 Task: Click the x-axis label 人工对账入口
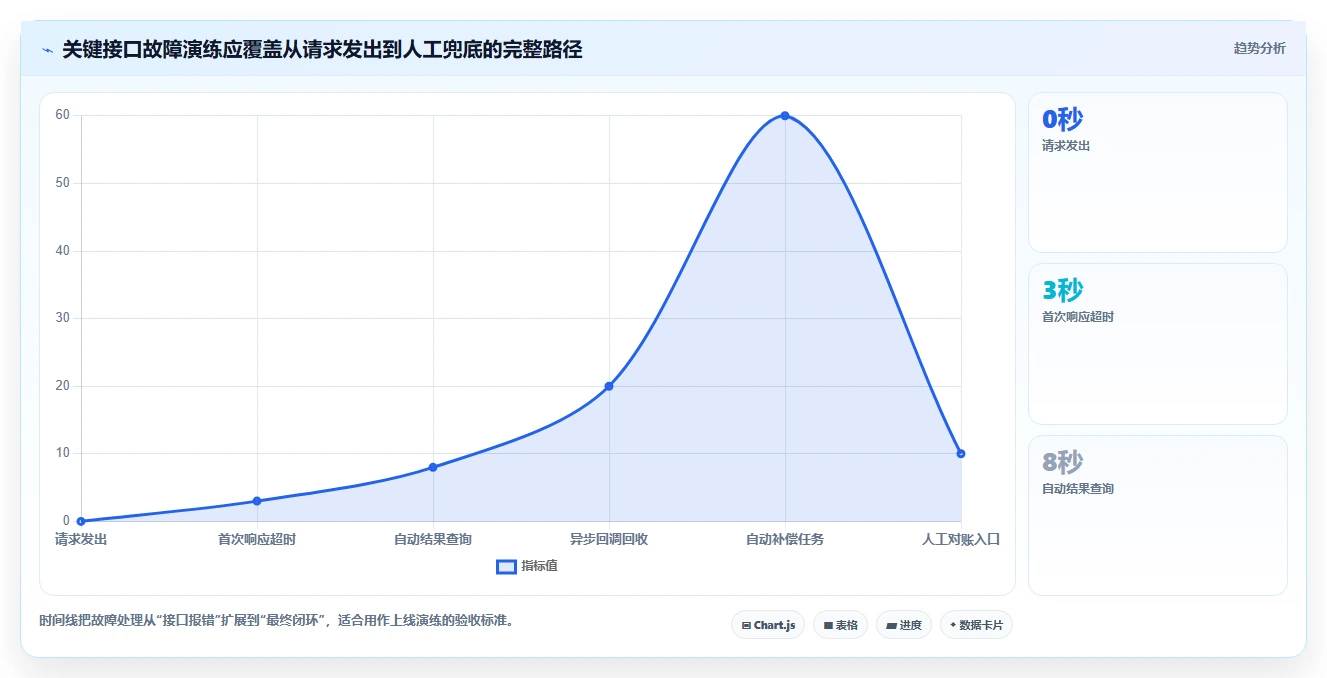[x=961, y=539]
